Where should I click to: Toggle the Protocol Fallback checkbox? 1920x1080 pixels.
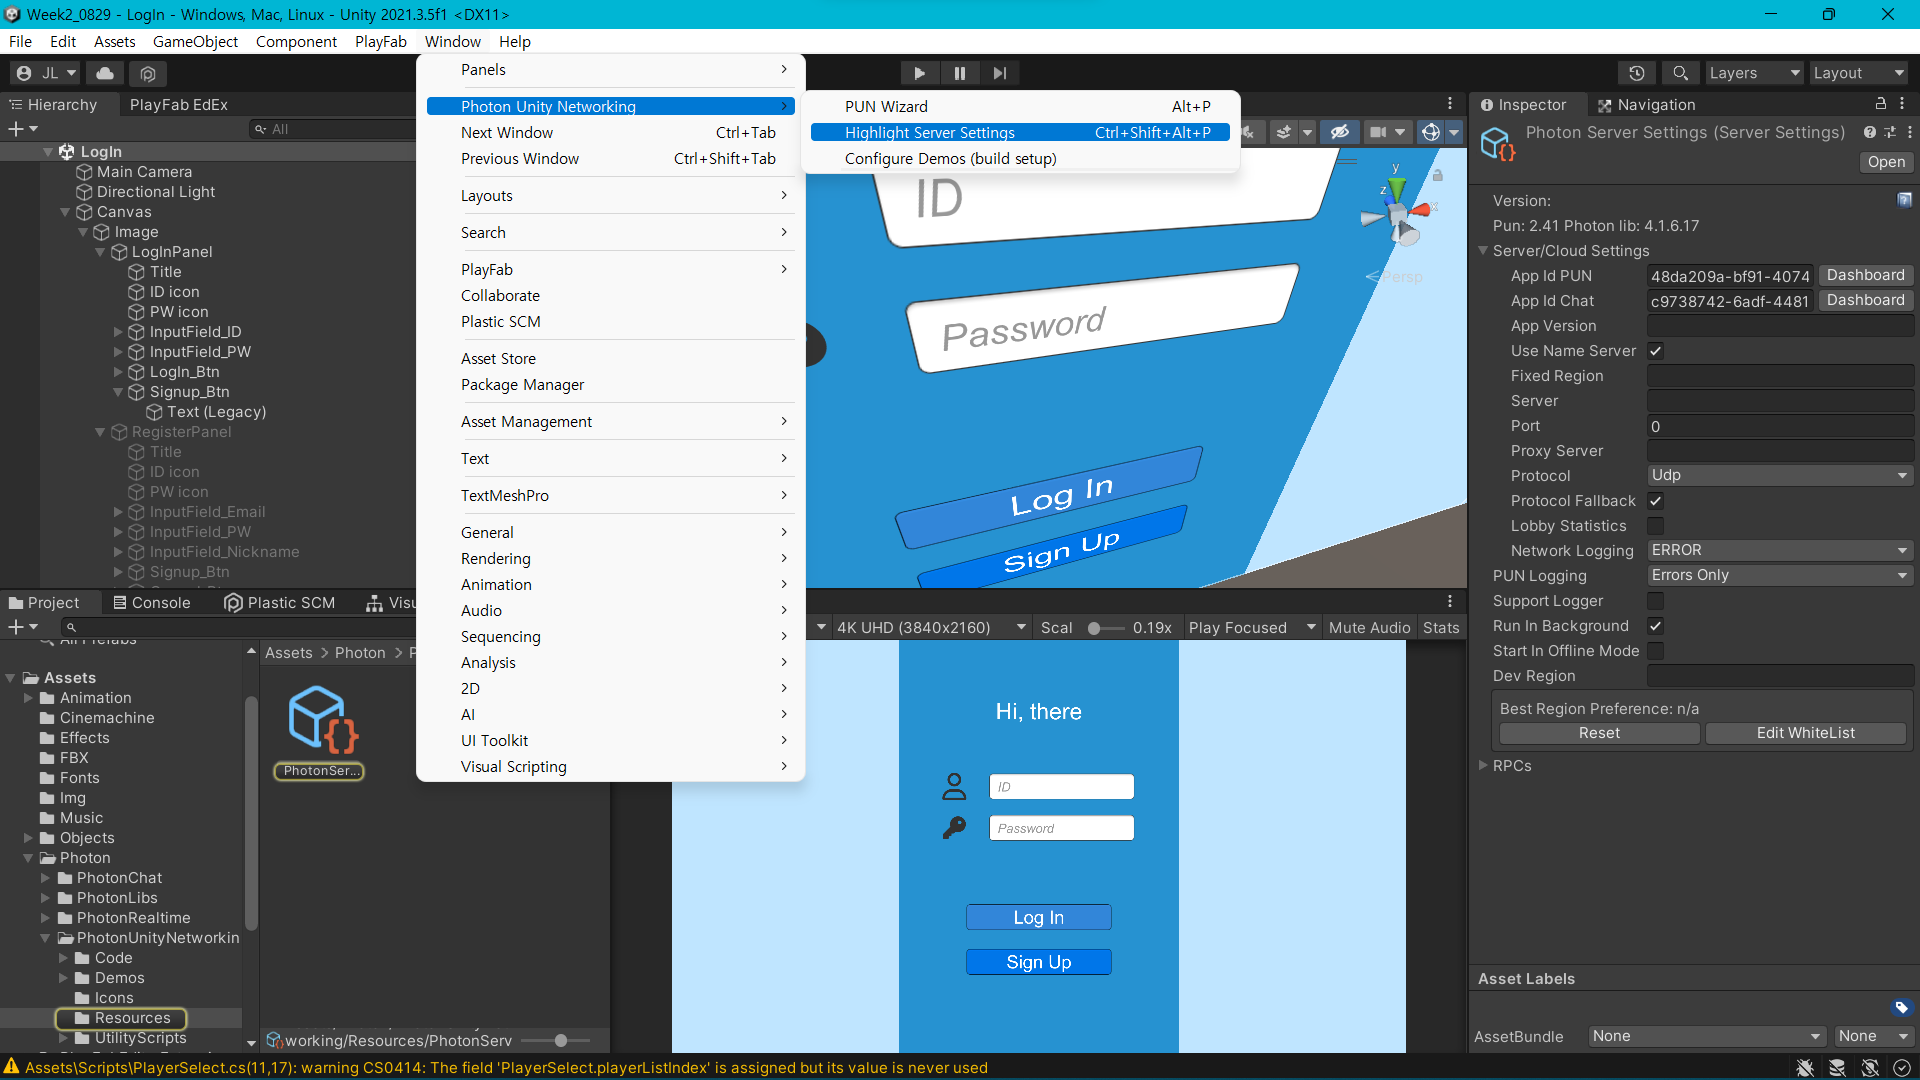pos(1656,501)
